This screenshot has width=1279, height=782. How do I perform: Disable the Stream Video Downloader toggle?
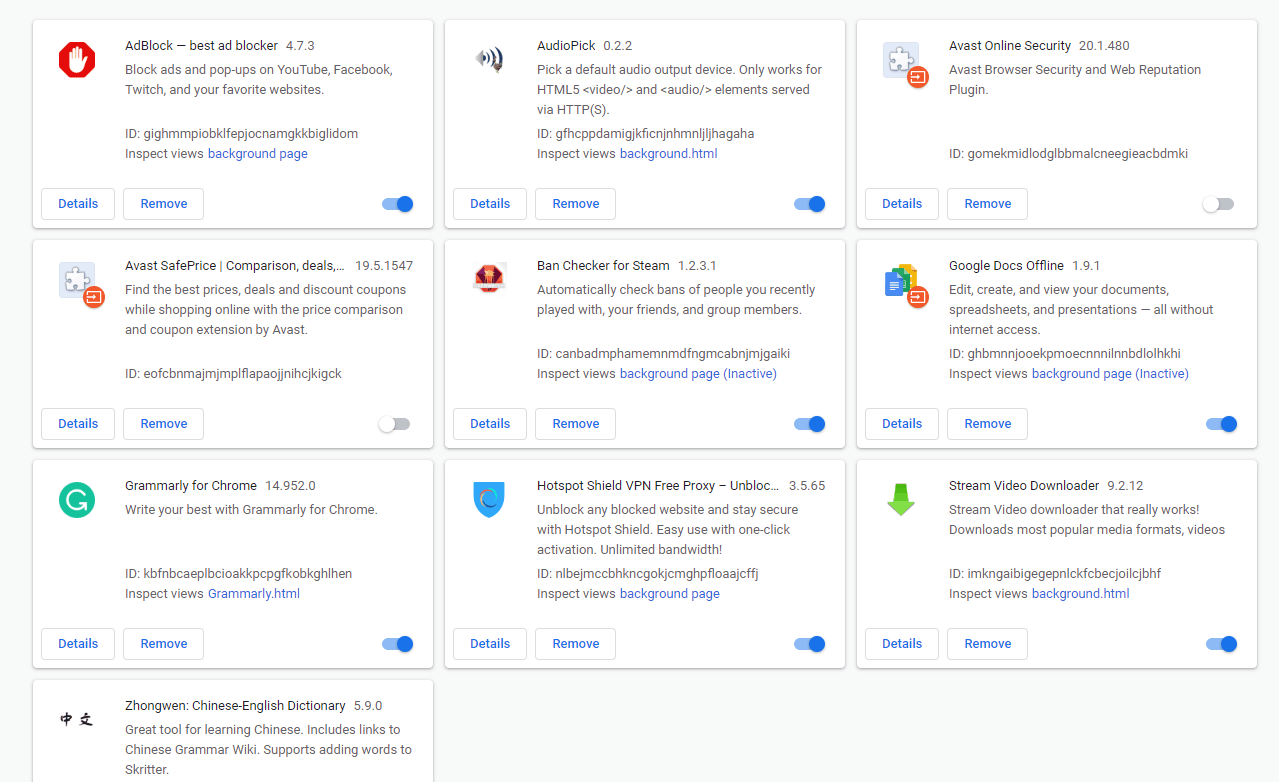pyautogui.click(x=1222, y=644)
